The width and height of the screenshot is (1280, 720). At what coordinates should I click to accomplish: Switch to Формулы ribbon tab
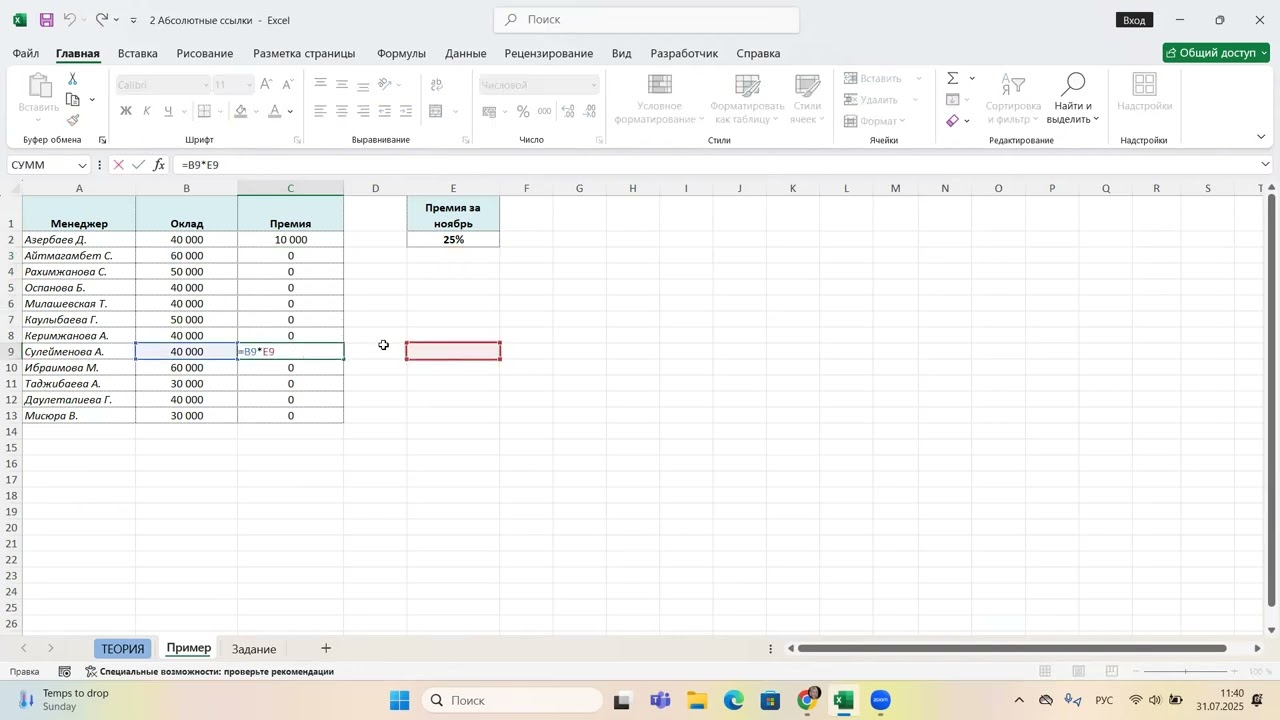401,53
